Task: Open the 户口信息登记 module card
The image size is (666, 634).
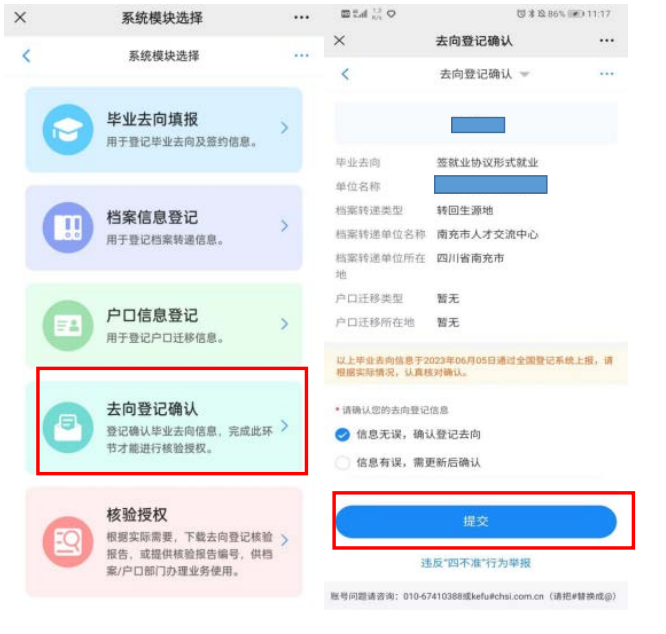Action: click(164, 326)
